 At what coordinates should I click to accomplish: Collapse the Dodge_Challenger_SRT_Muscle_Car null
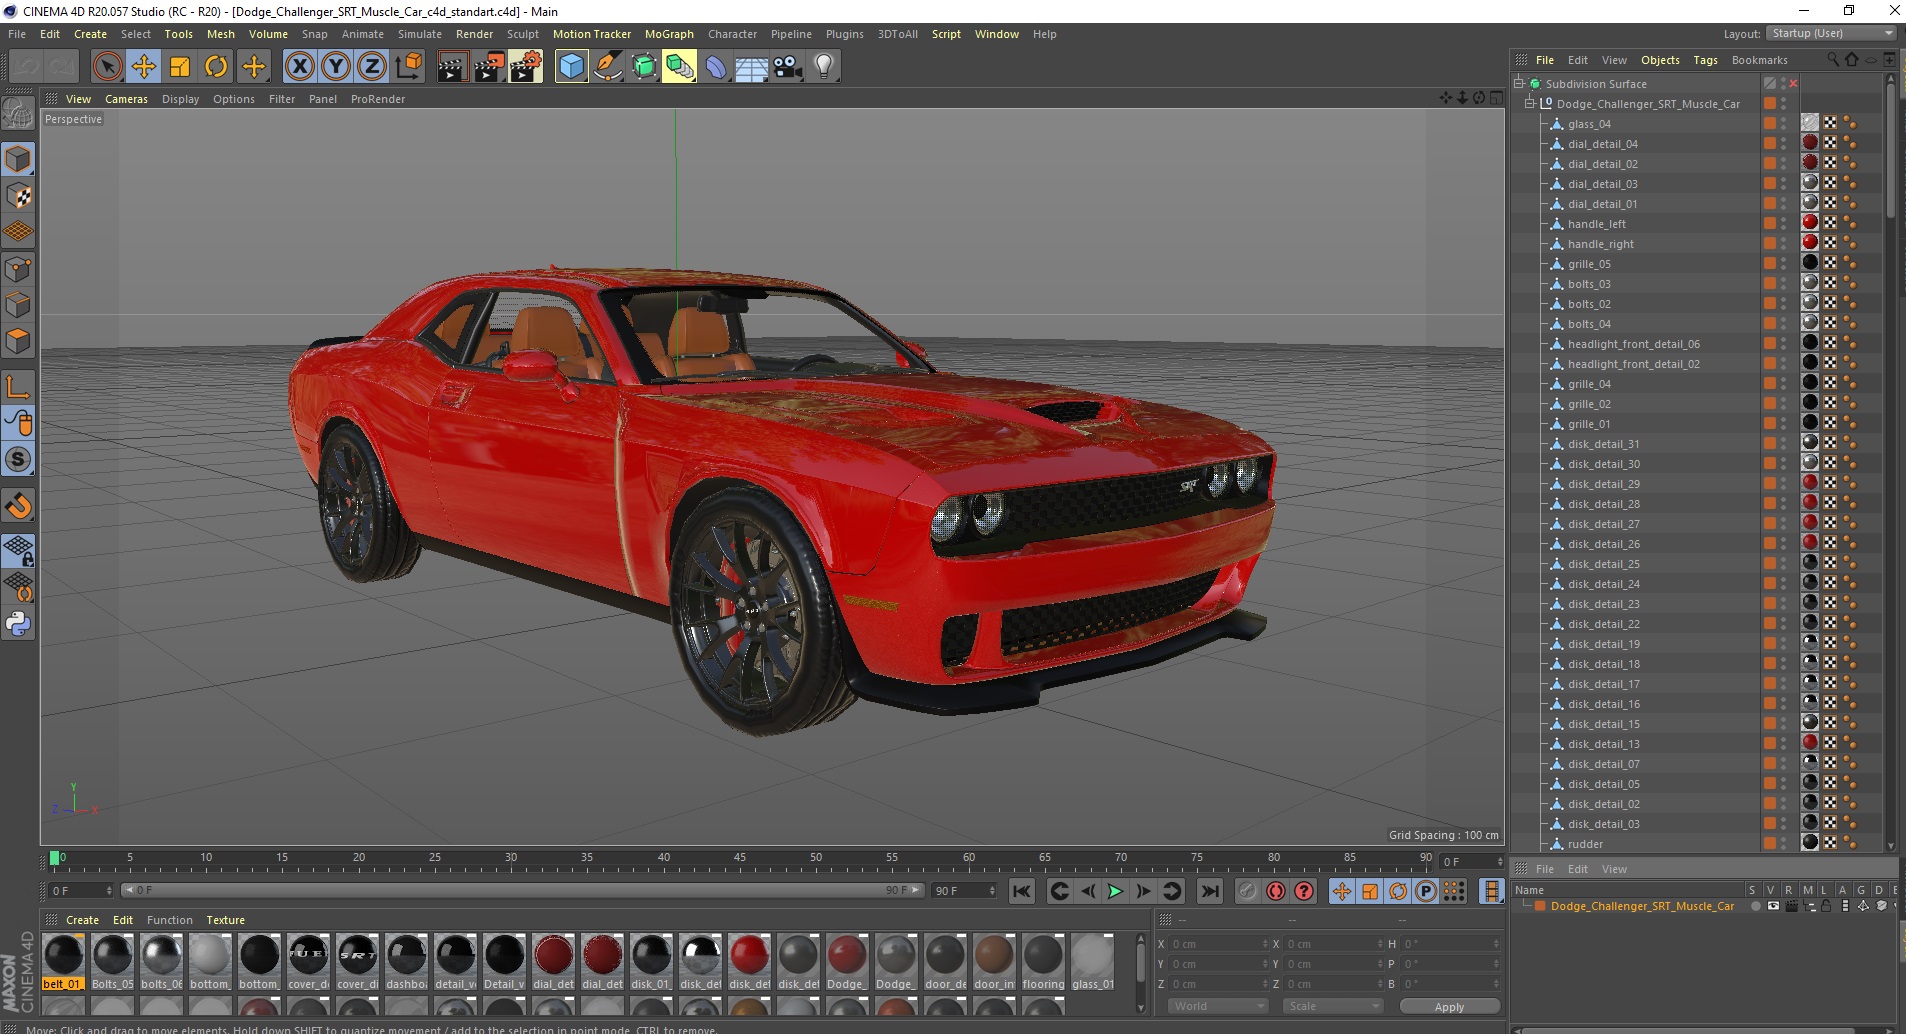pos(1529,103)
